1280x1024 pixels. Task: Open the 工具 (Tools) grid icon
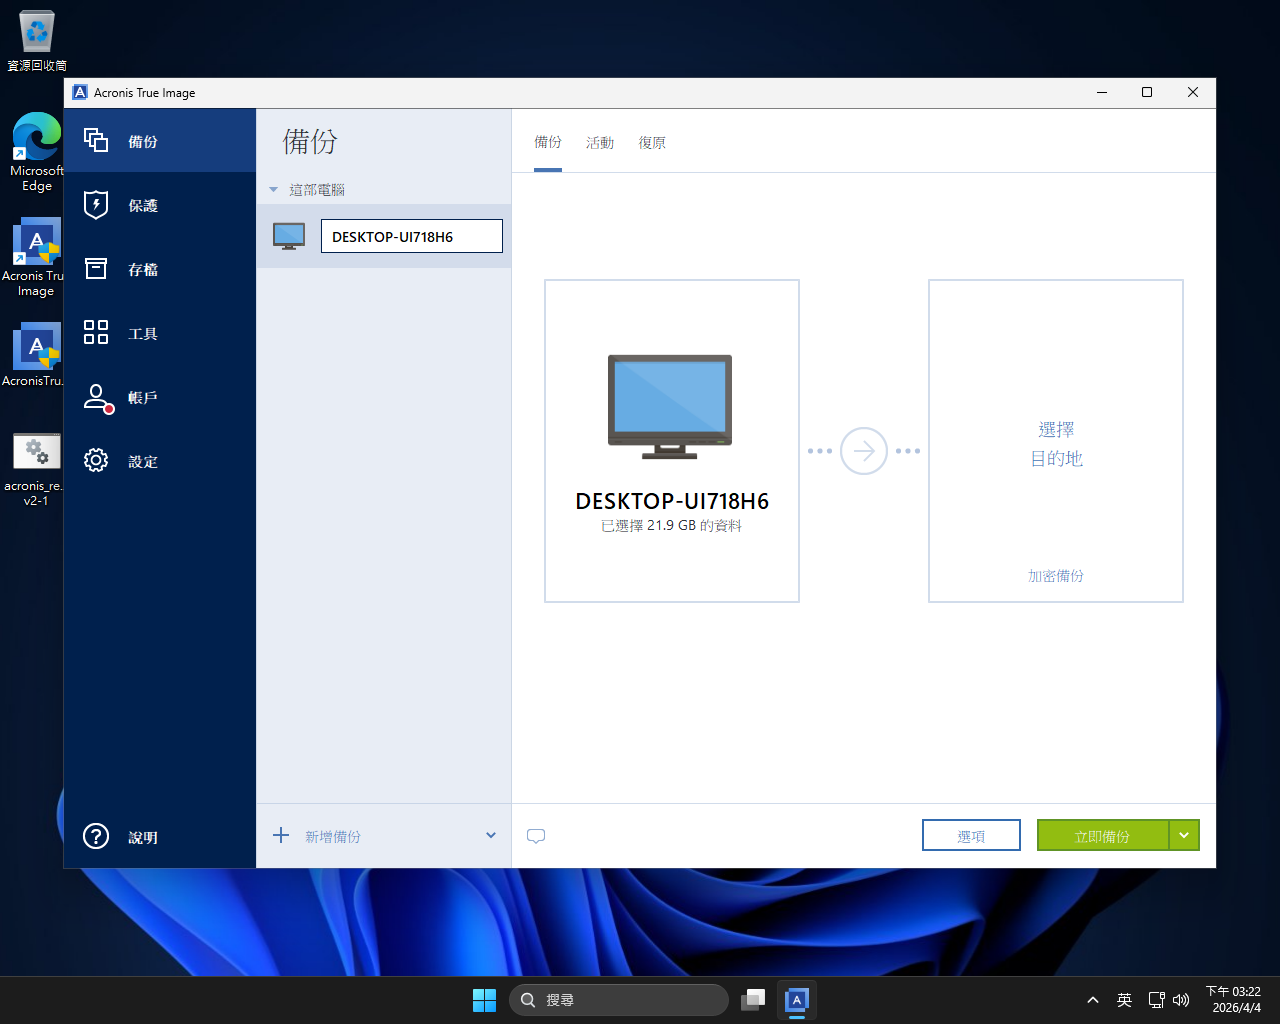96,333
